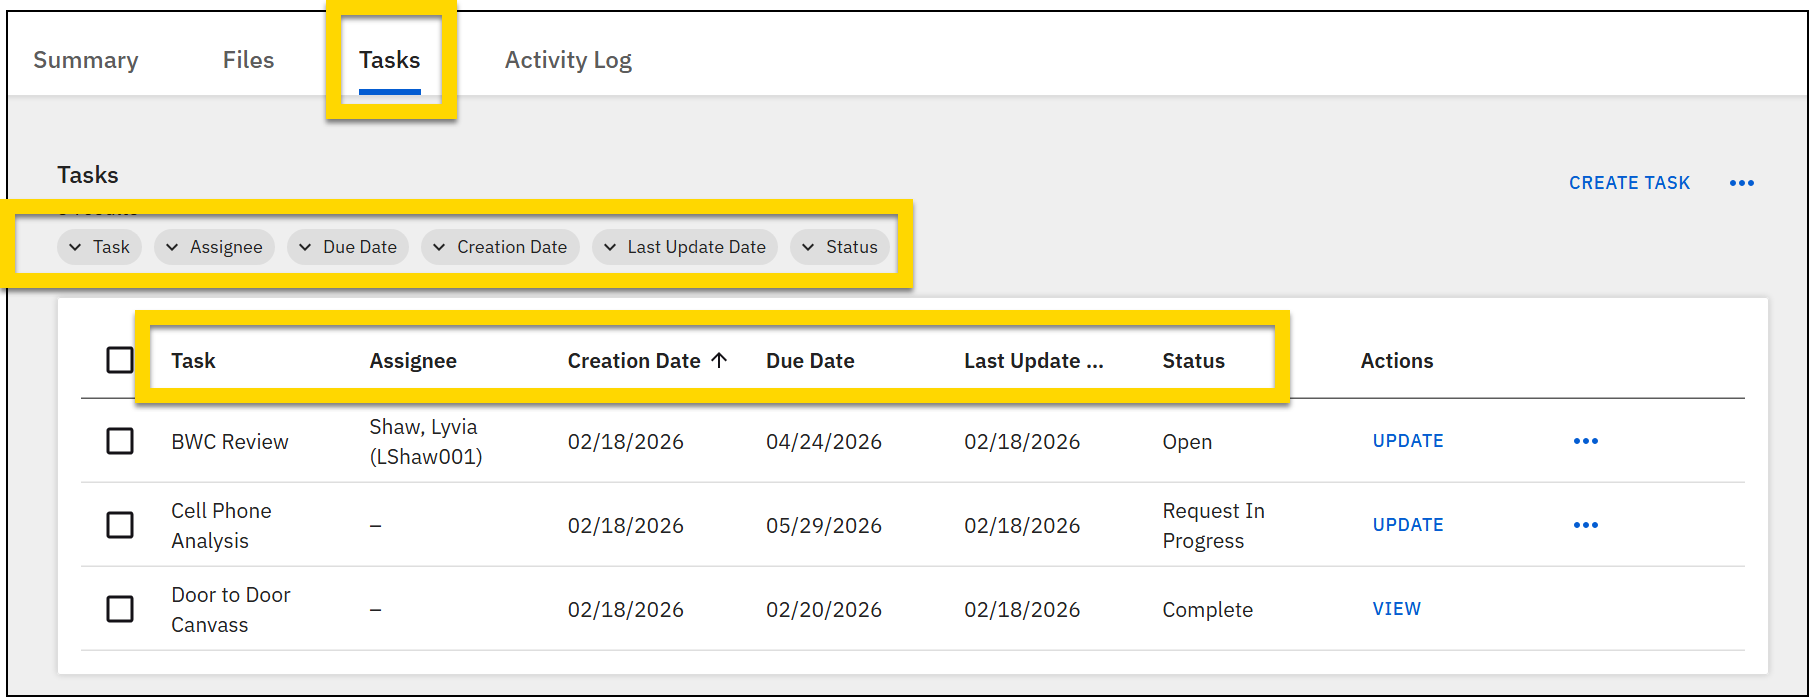The height and width of the screenshot is (697, 1809).
Task: Click the due date 05/29/2026
Action: pyautogui.click(x=824, y=526)
